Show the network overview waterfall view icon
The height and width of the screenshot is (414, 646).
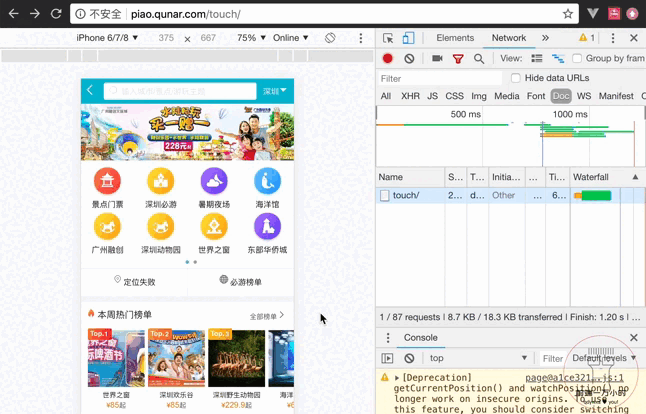[558, 58]
